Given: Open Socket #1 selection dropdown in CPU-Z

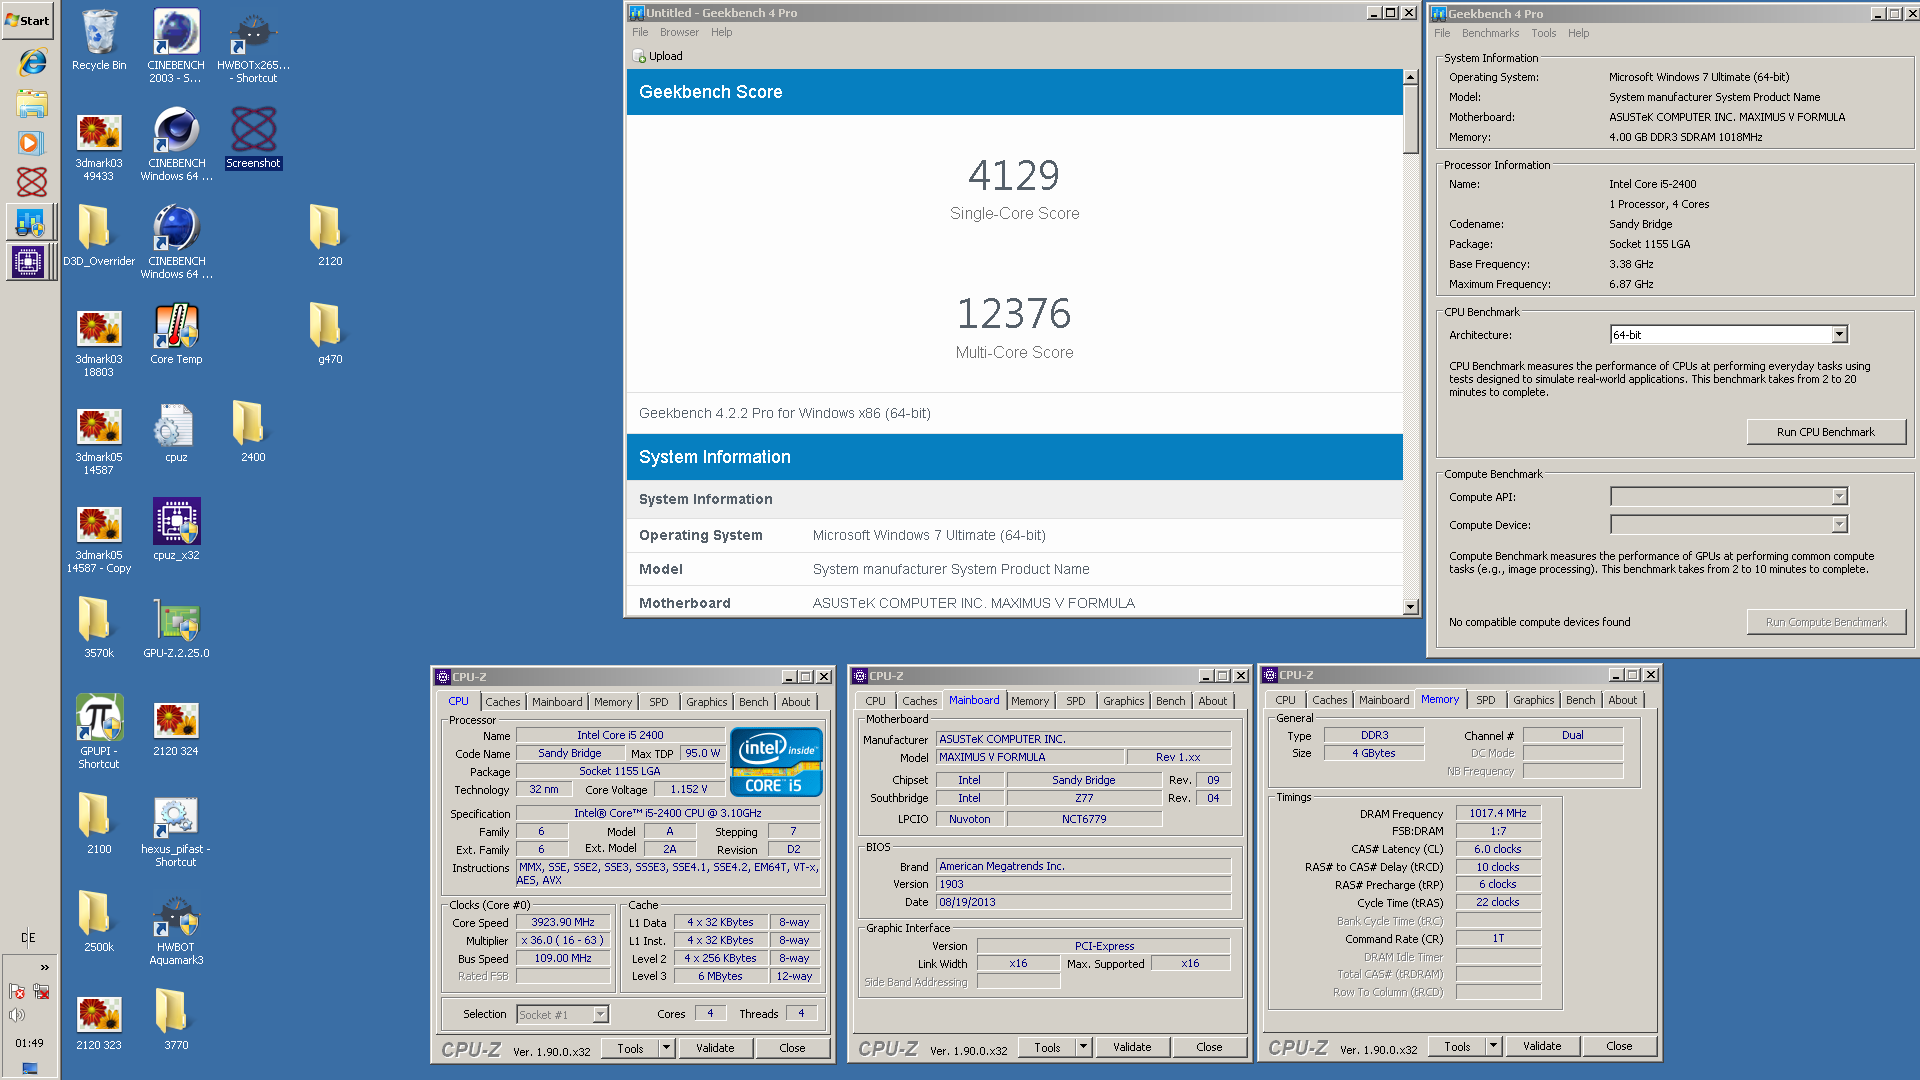Looking at the screenshot, I should click(562, 1014).
